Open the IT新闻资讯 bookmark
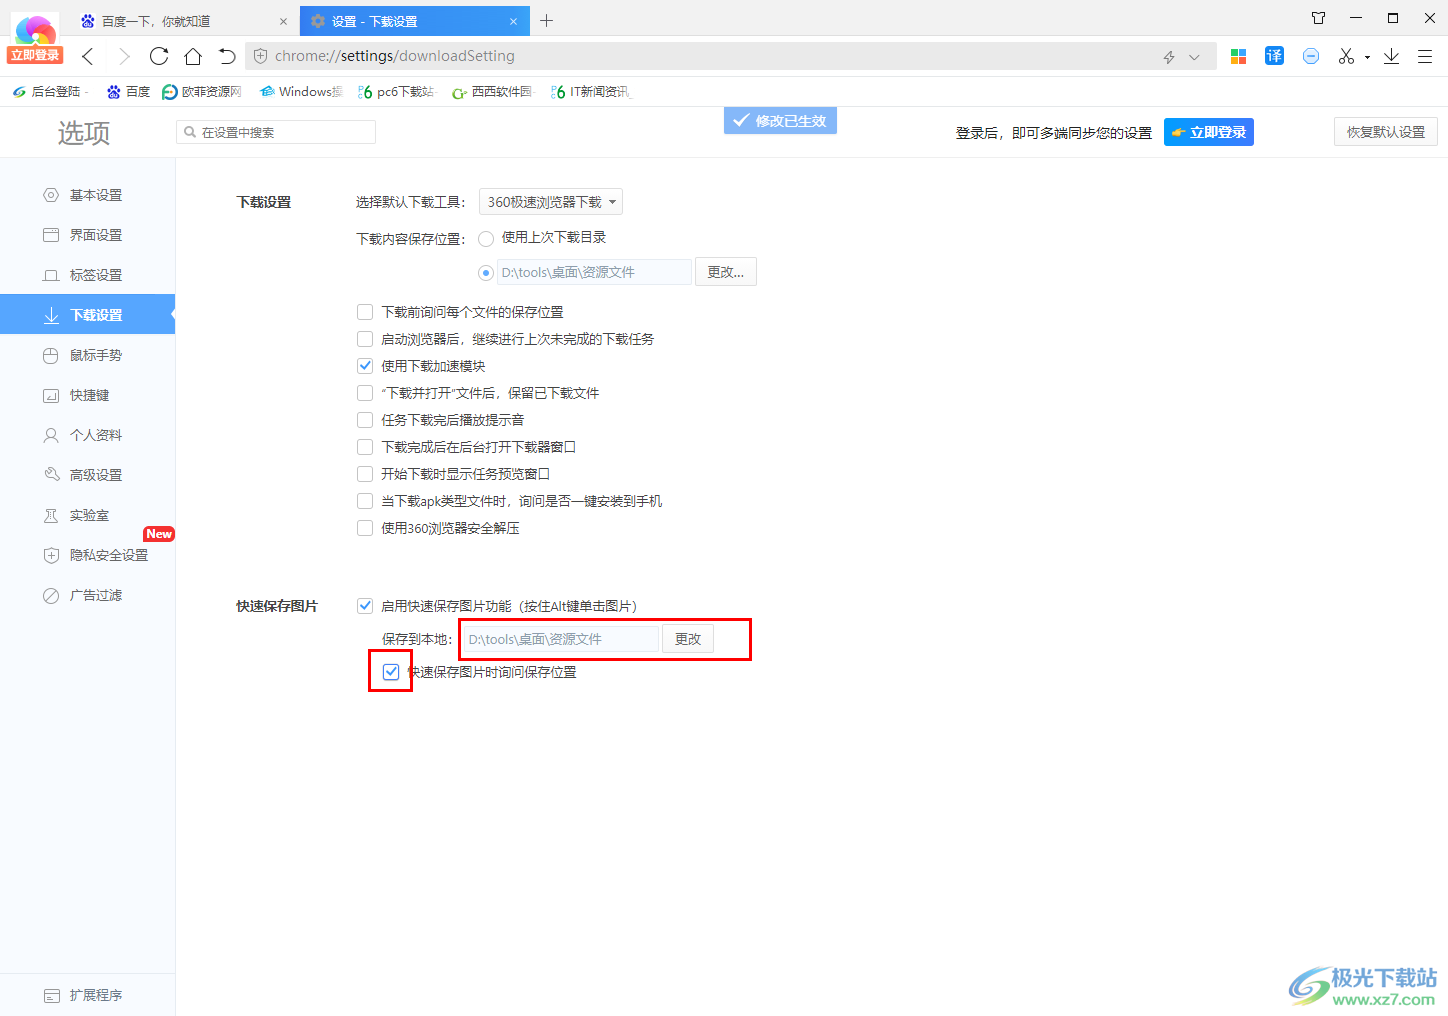The width and height of the screenshot is (1448, 1016). 592,92
